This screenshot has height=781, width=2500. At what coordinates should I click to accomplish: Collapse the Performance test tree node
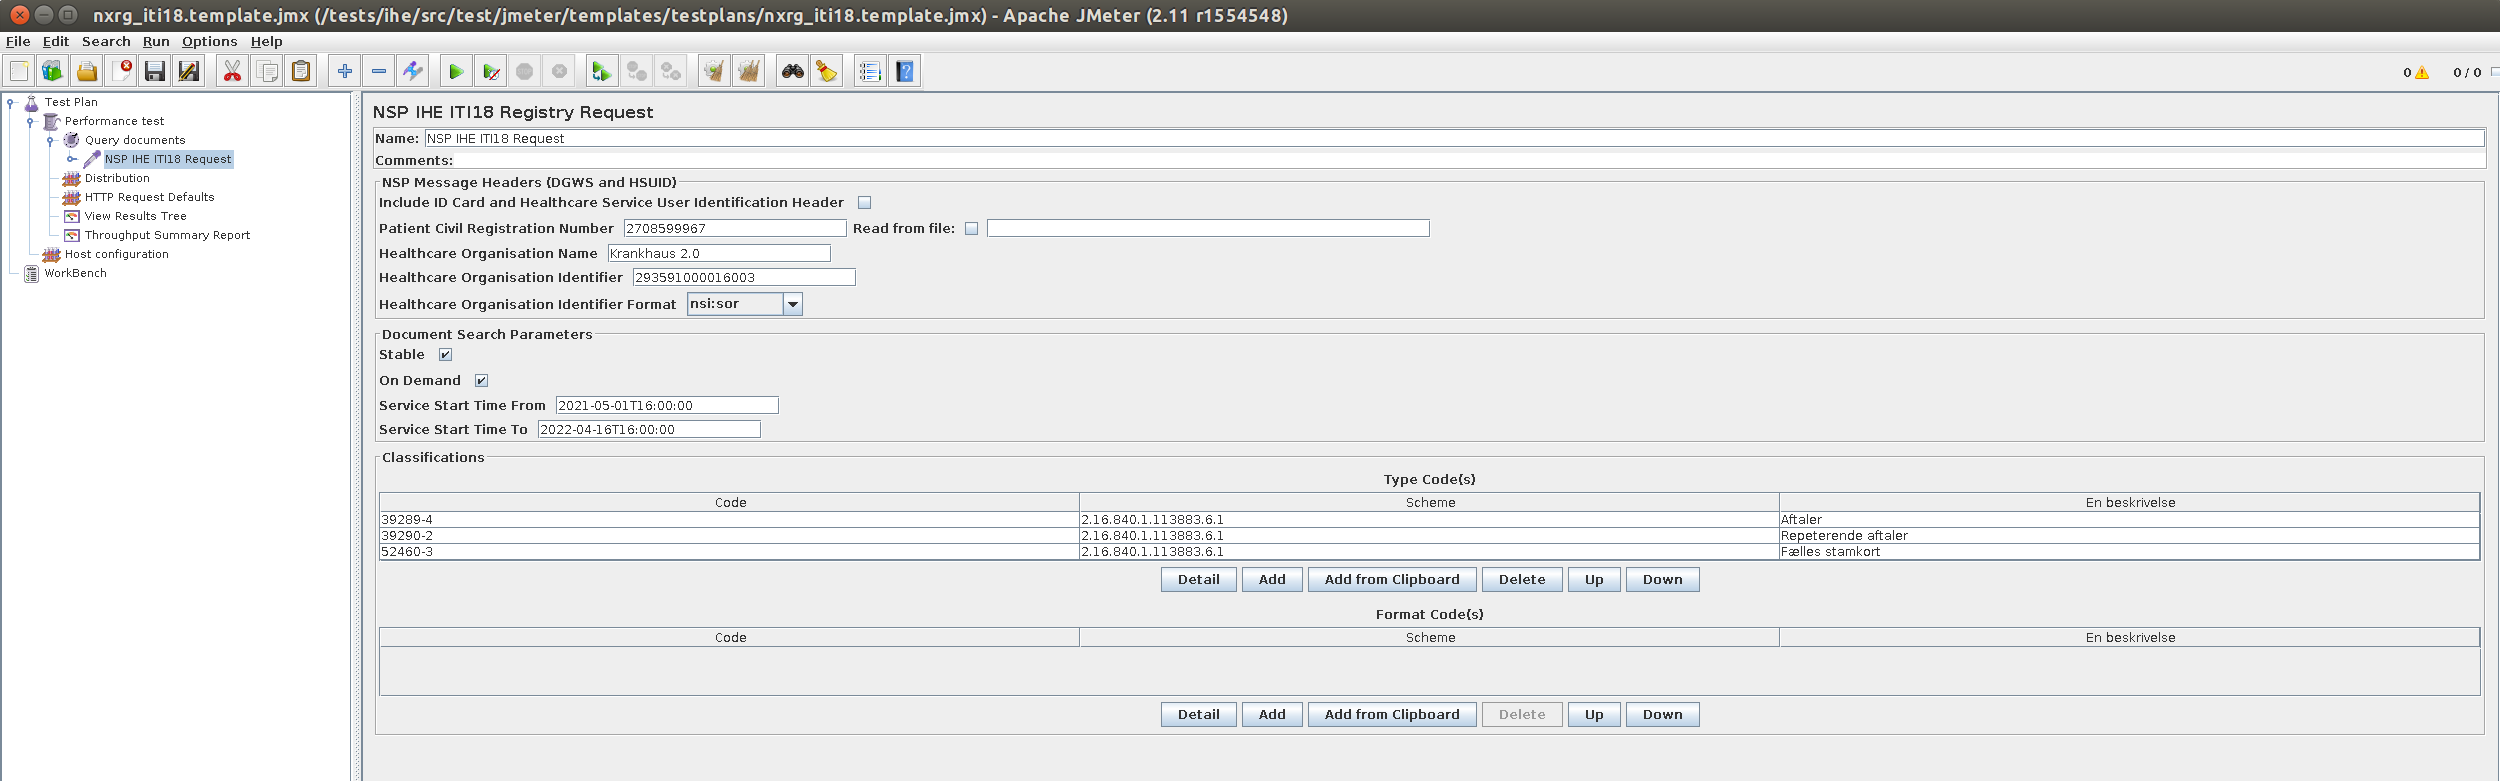coord(30,122)
